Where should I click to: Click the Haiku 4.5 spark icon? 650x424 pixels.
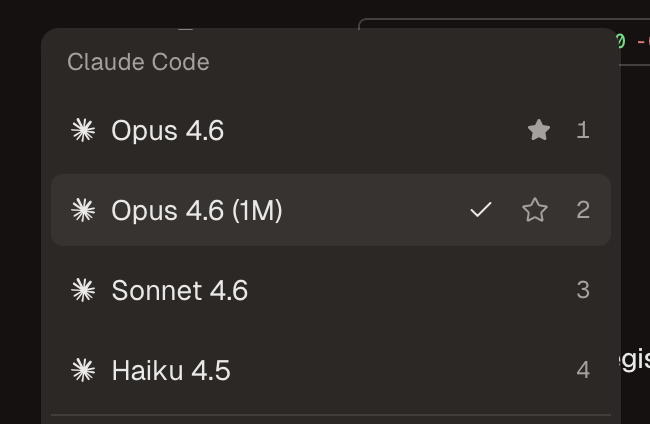pos(83,370)
